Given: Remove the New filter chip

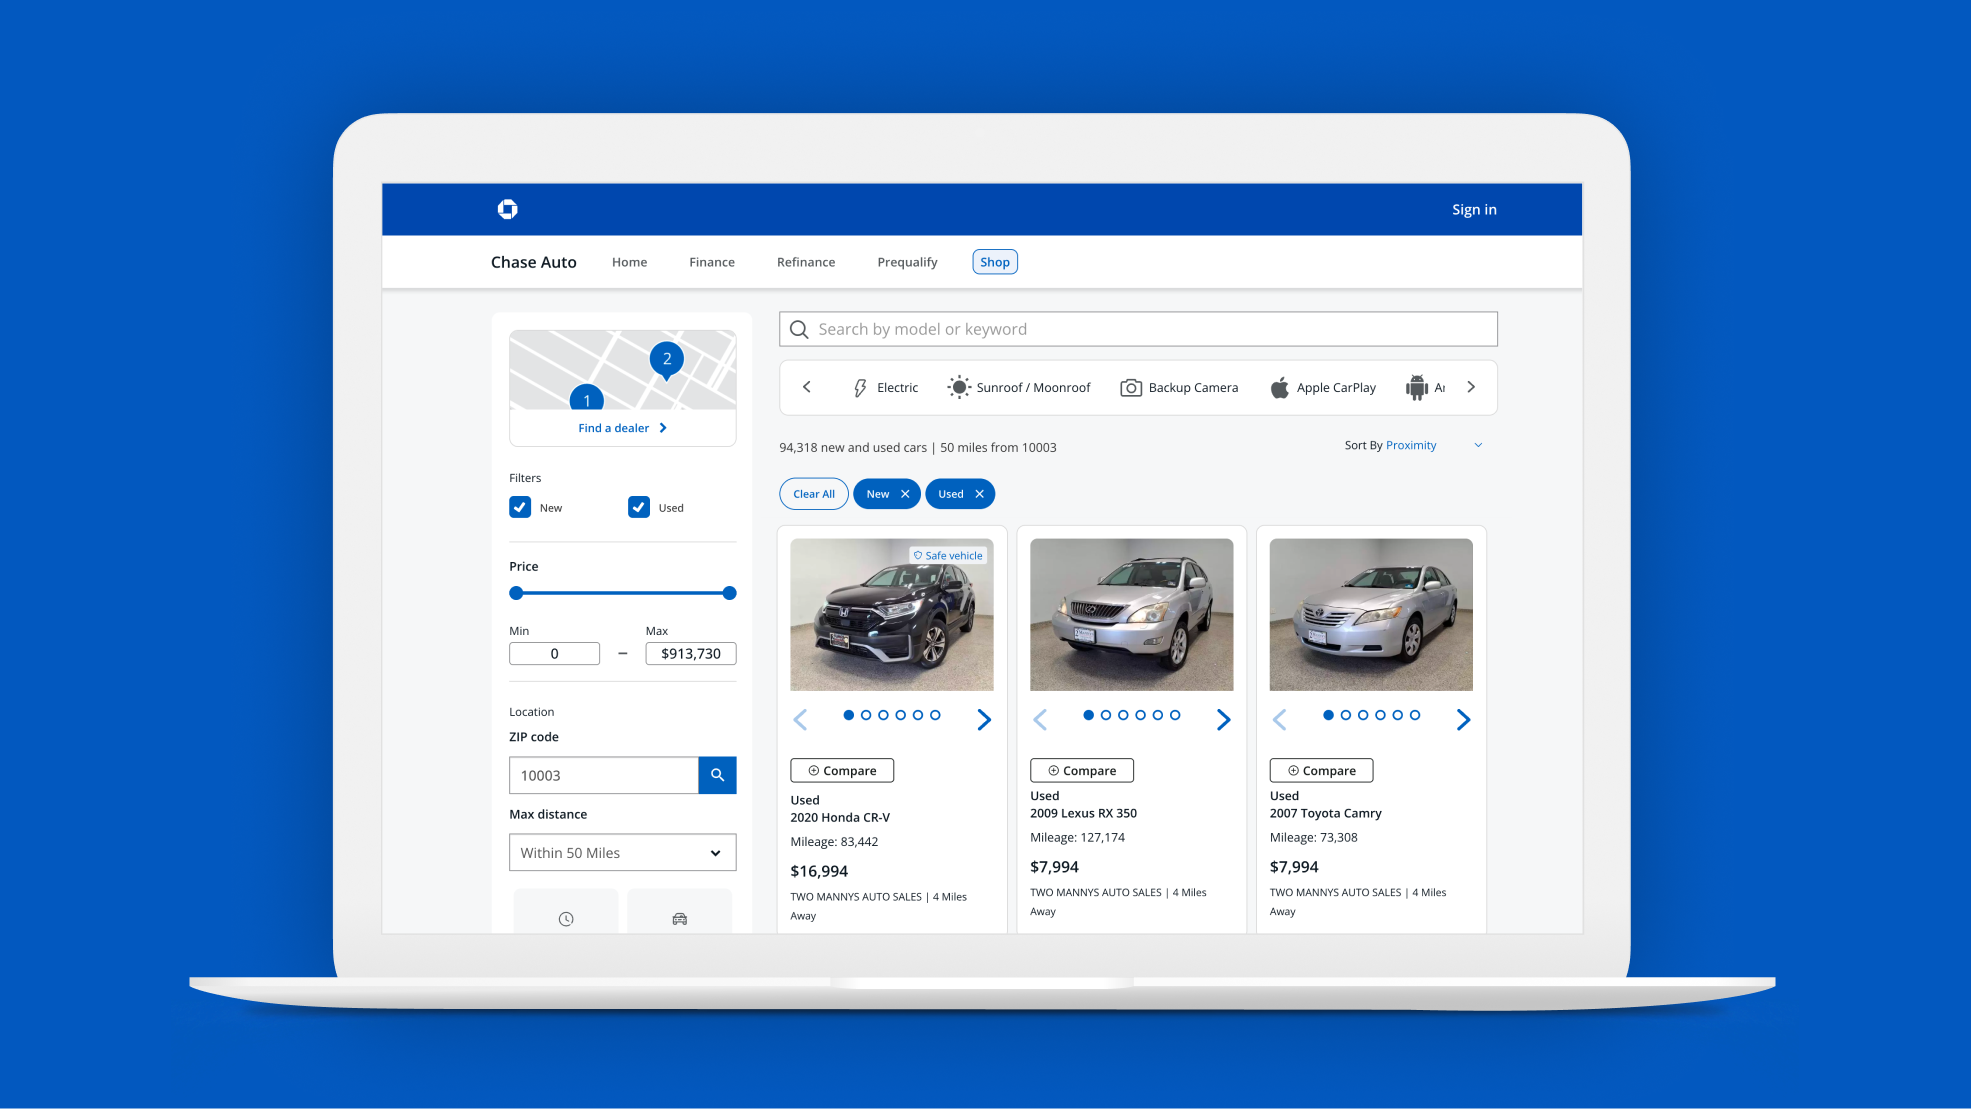Looking at the screenshot, I should [x=905, y=494].
